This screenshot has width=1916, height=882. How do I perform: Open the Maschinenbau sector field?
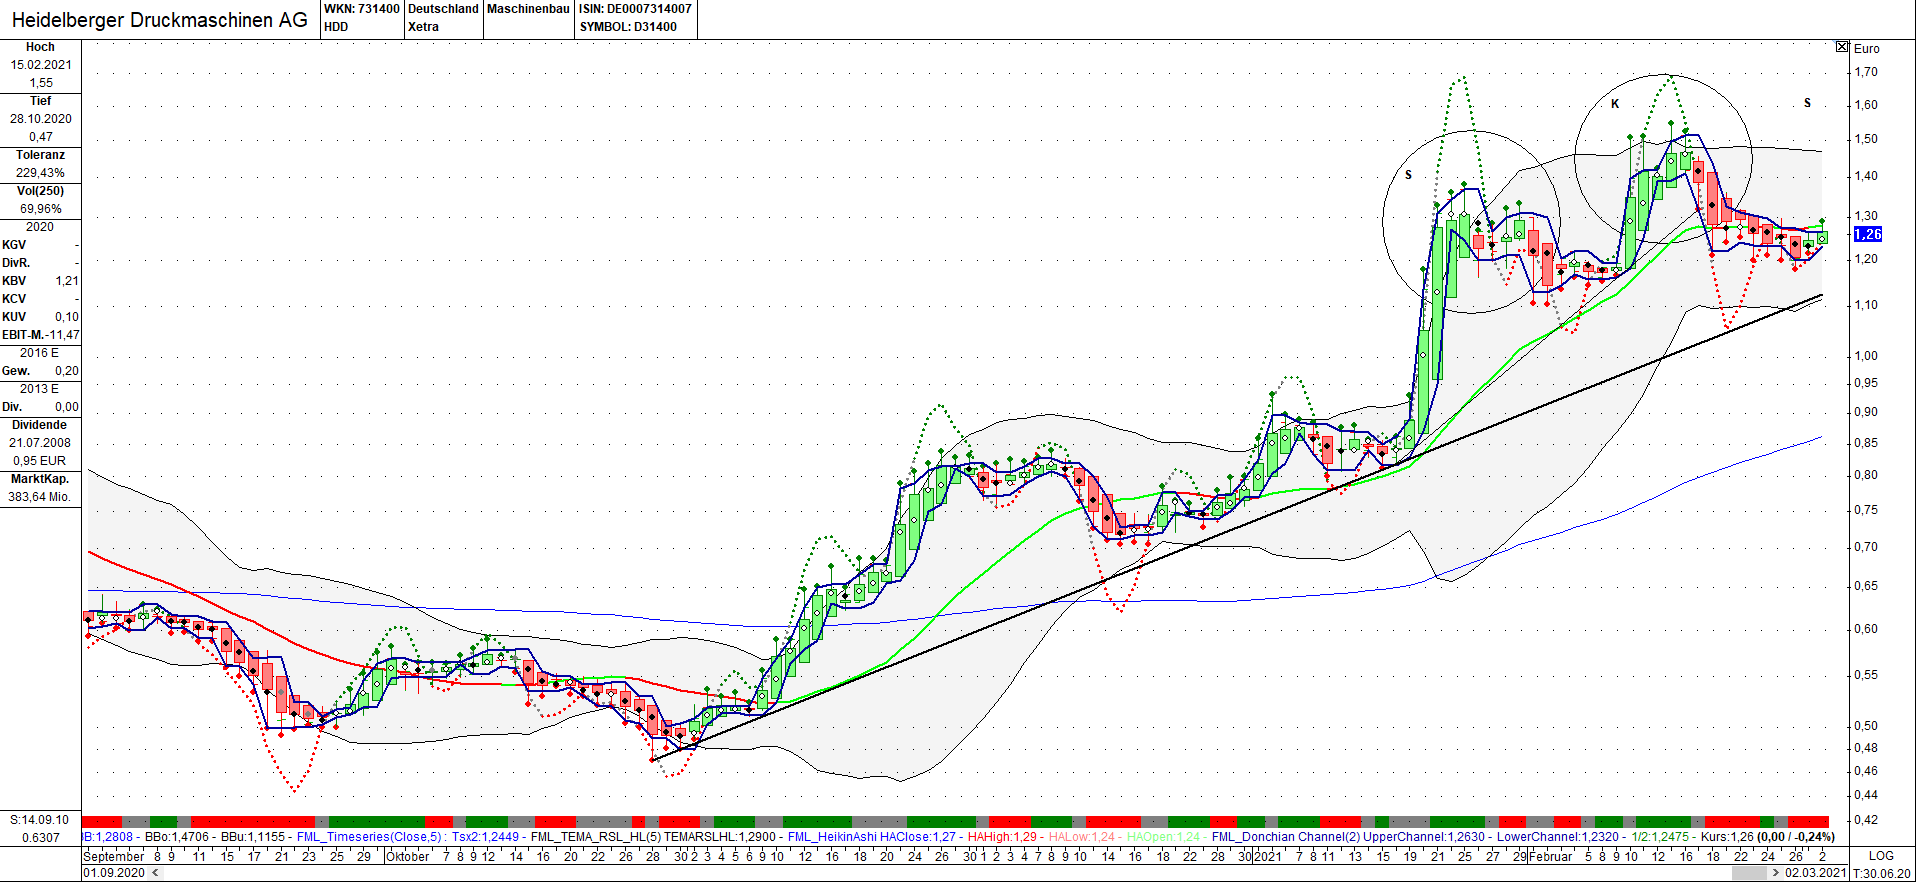pos(528,9)
